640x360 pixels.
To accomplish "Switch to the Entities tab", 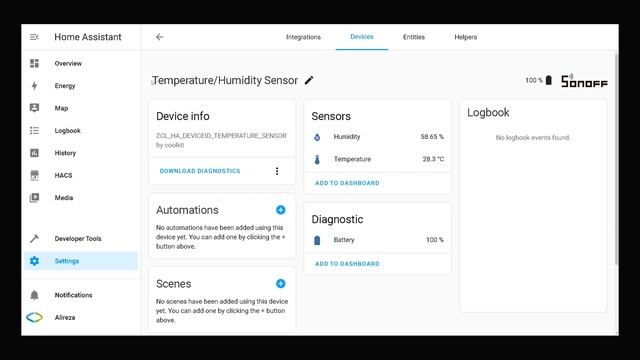I will [x=414, y=37].
